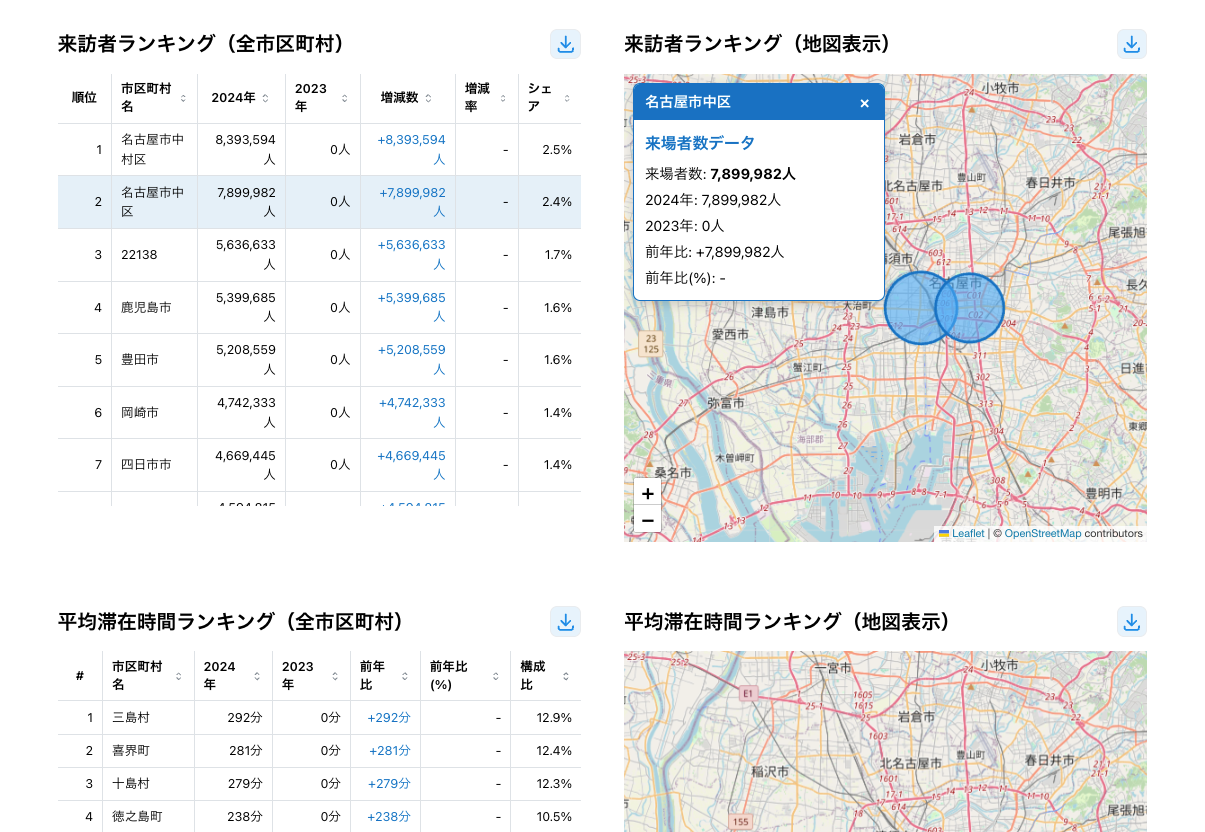Click the +5,208,559人 change value
The image size is (1205, 832).
(x=412, y=359)
